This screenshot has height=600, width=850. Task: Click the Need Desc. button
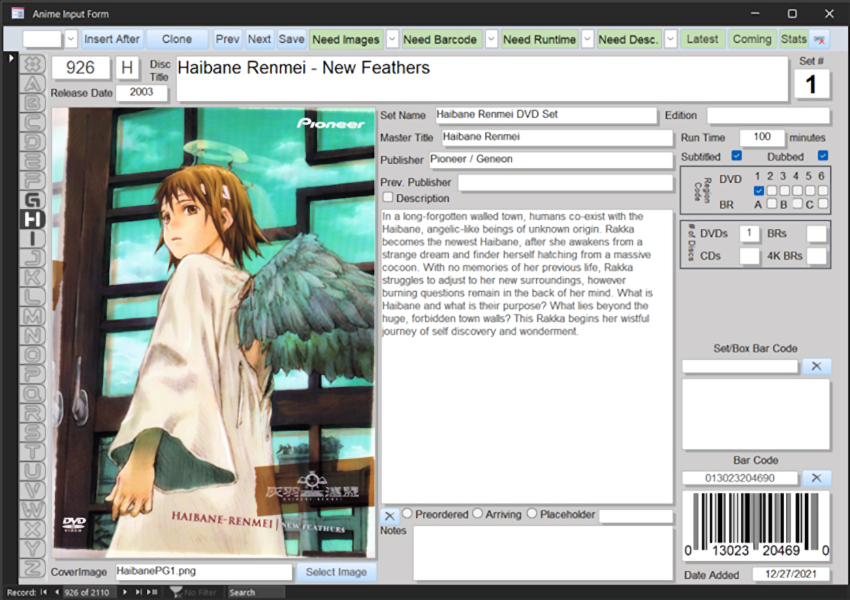click(628, 40)
